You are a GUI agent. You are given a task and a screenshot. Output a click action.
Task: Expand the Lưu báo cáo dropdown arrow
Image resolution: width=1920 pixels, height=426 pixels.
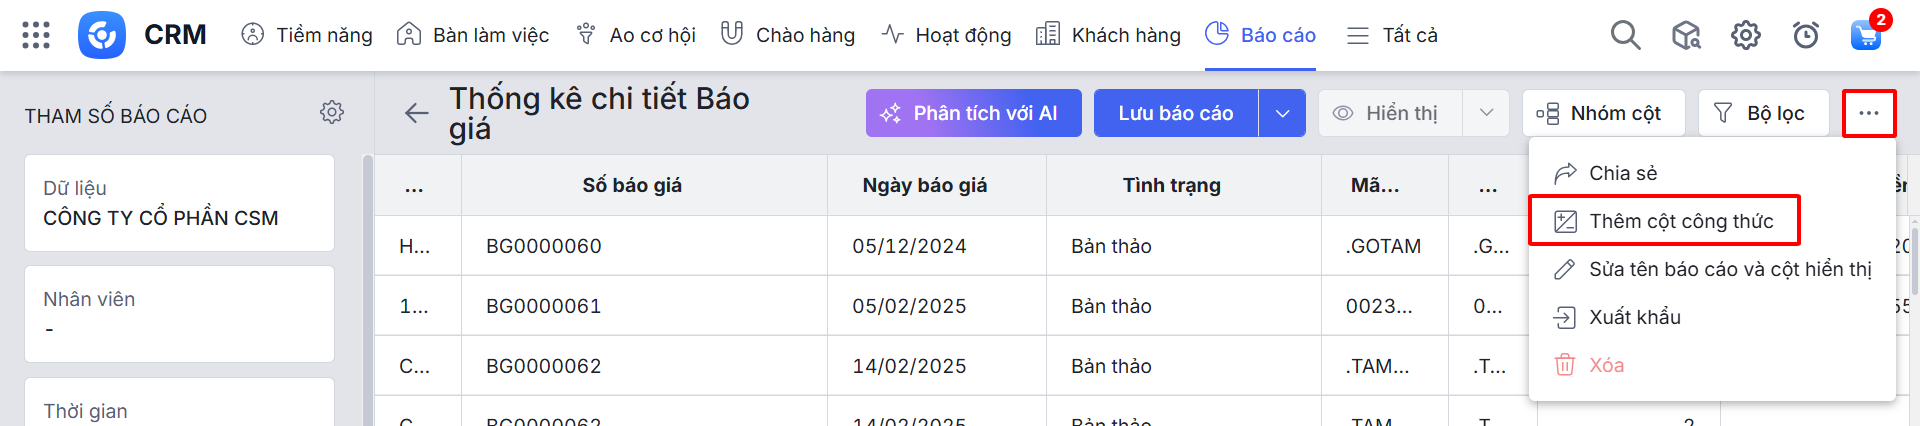coord(1282,113)
